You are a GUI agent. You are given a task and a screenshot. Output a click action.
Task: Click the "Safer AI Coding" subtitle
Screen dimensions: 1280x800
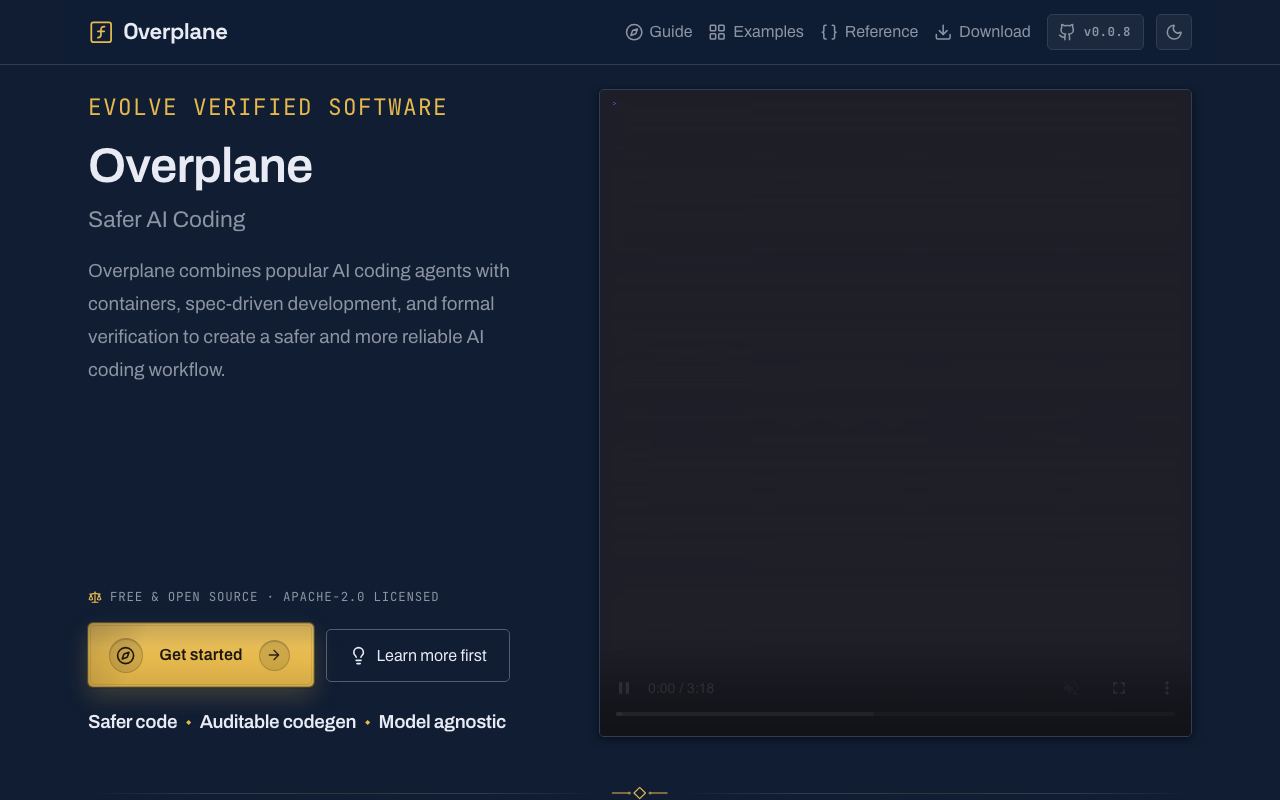[167, 219]
